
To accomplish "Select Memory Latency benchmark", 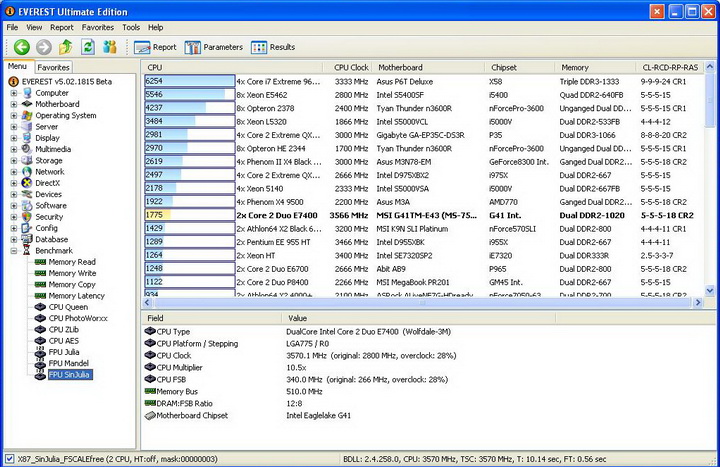I will (x=77, y=296).
